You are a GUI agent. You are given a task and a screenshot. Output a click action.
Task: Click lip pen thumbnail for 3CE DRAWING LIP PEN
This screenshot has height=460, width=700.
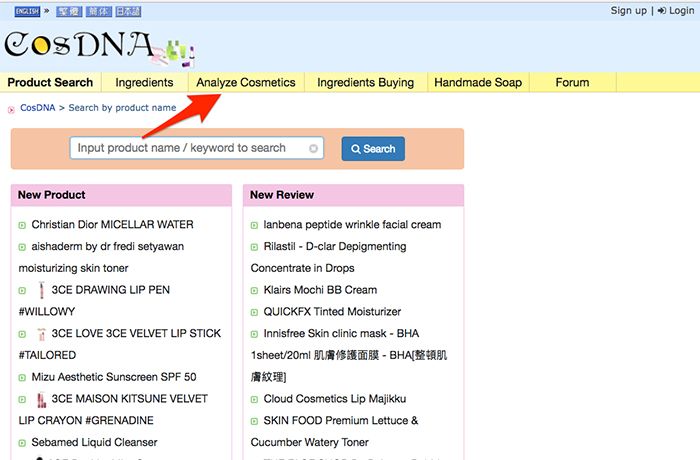[x=42, y=290]
